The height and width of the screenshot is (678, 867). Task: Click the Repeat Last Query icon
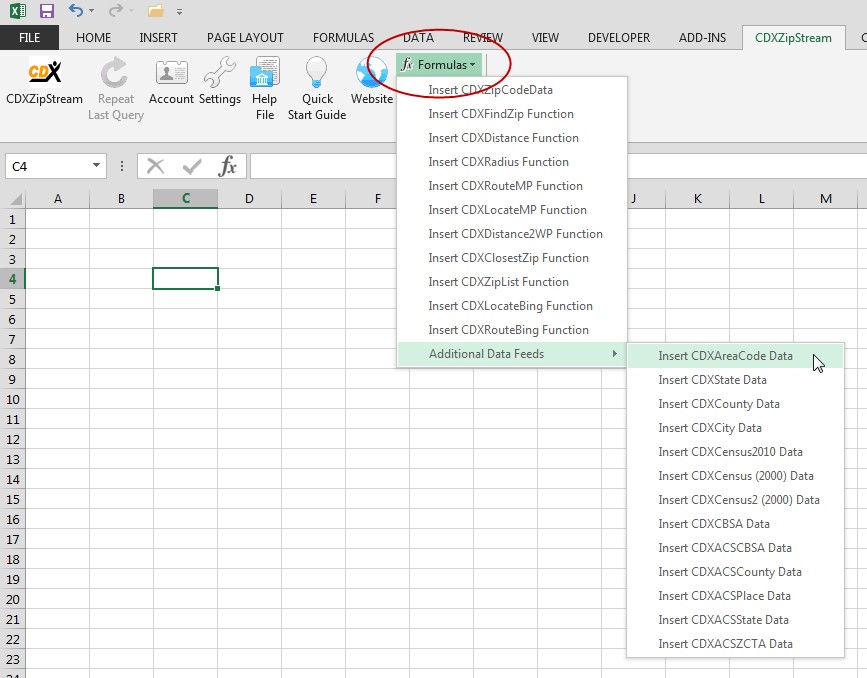pyautogui.click(x=114, y=72)
